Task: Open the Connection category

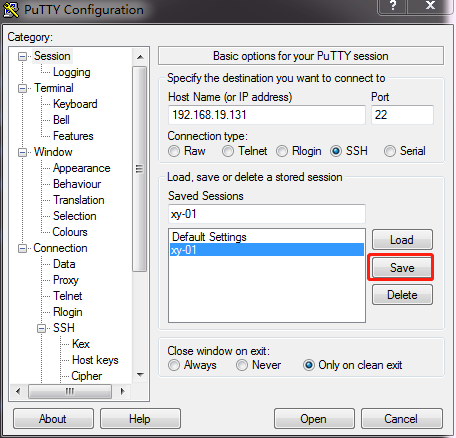Action: coord(60,248)
